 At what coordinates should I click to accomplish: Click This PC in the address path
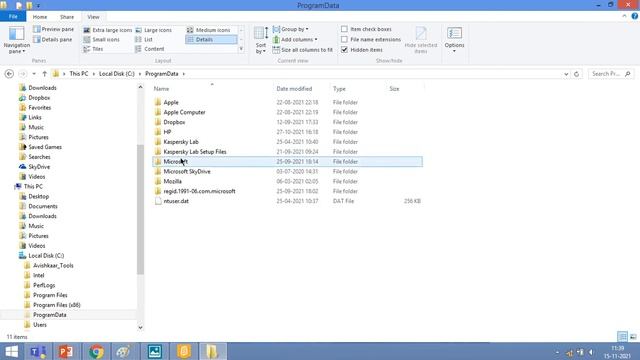click(79, 74)
